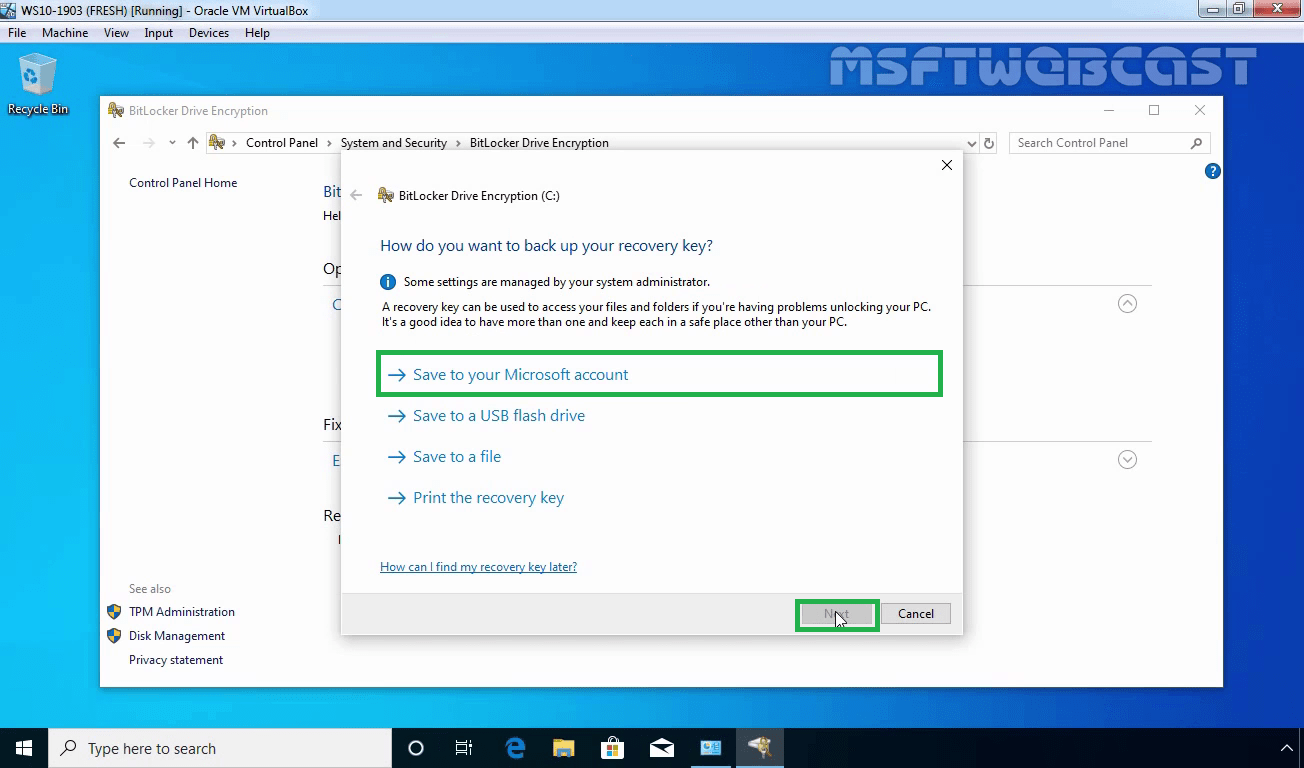Refresh the Control Panel view
Viewport: 1304px width, 768px height.
click(x=988, y=143)
